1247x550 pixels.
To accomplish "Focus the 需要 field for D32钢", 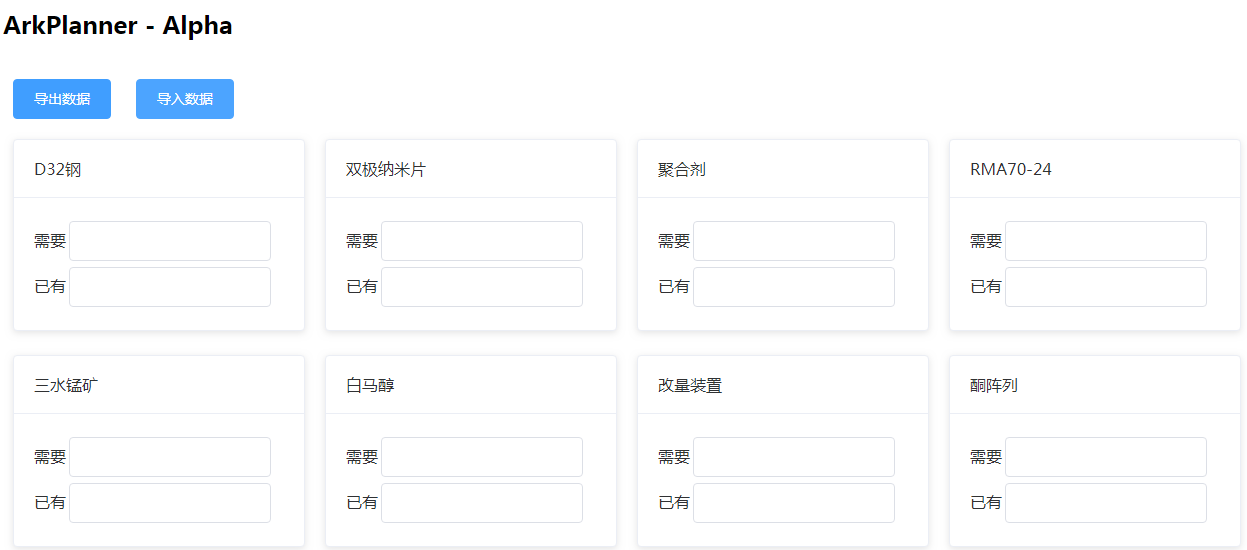I will 170,241.
